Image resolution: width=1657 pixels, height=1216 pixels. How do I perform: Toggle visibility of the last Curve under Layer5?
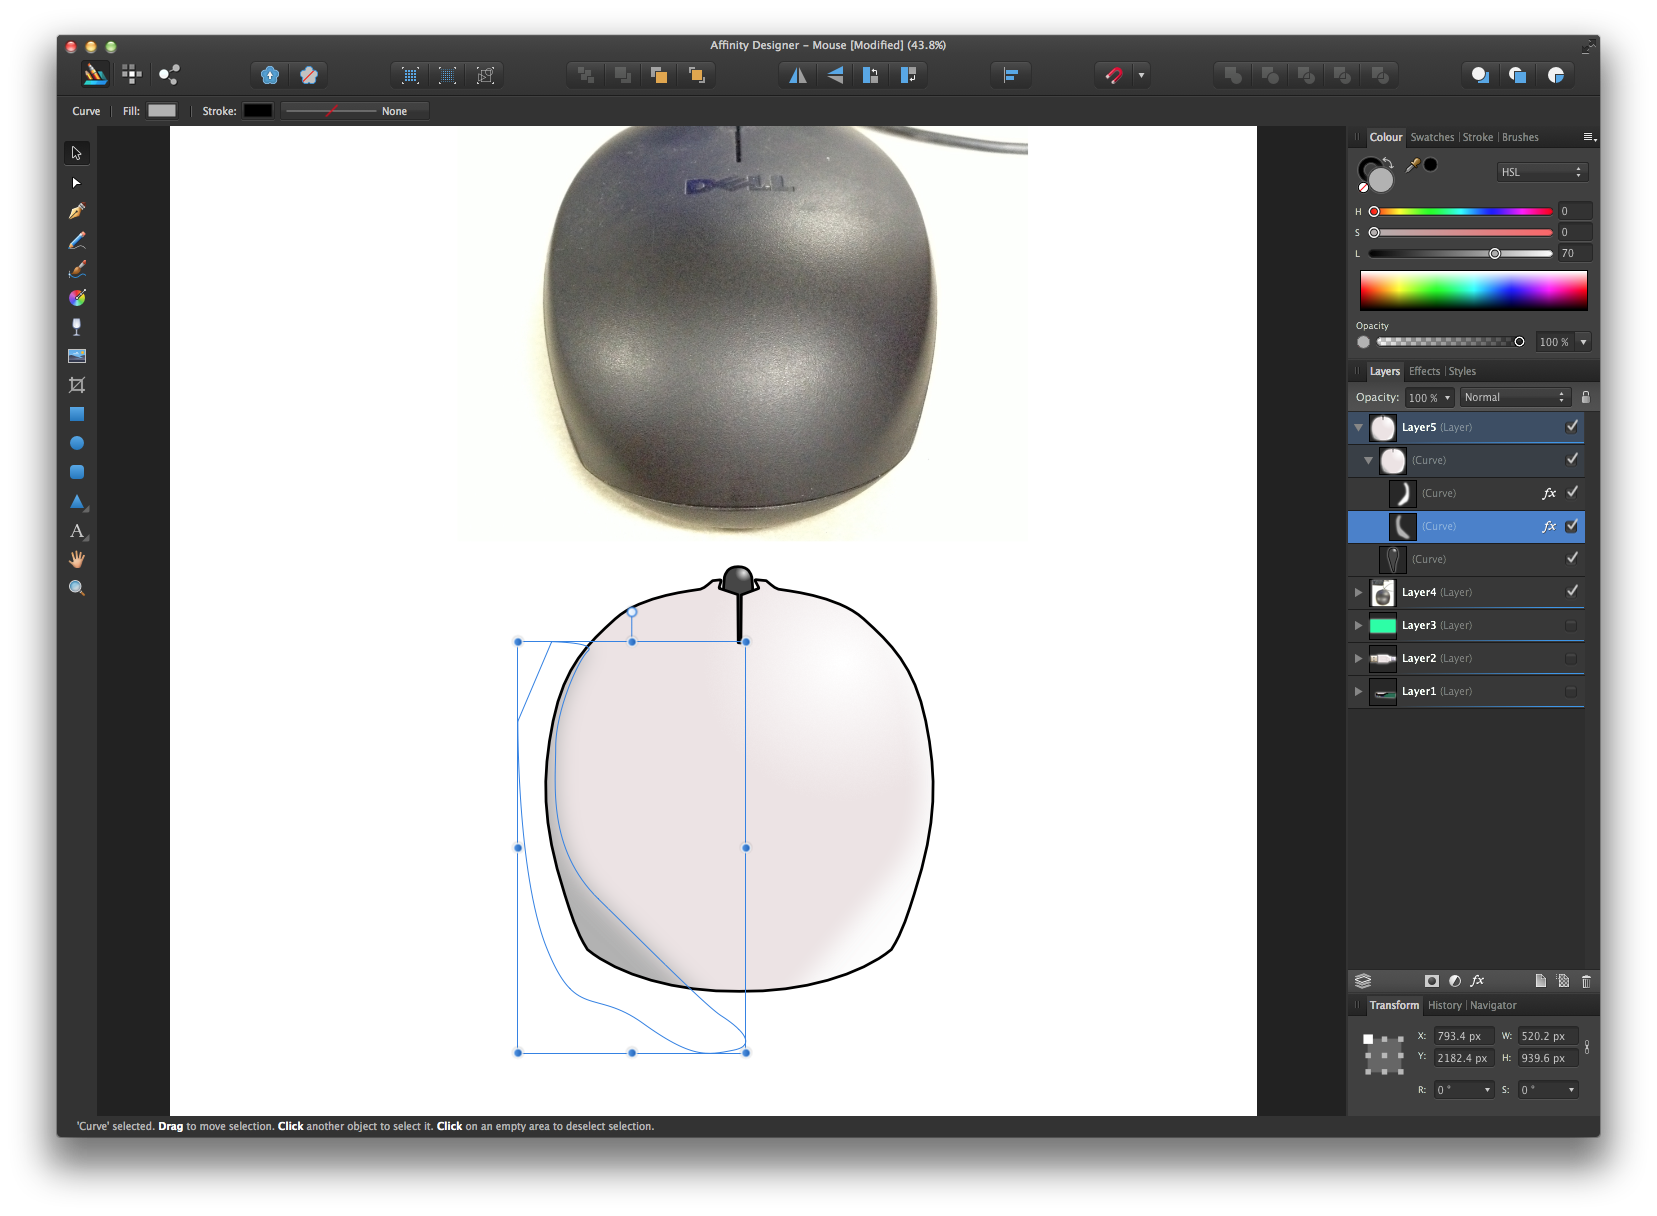pyautogui.click(x=1572, y=559)
